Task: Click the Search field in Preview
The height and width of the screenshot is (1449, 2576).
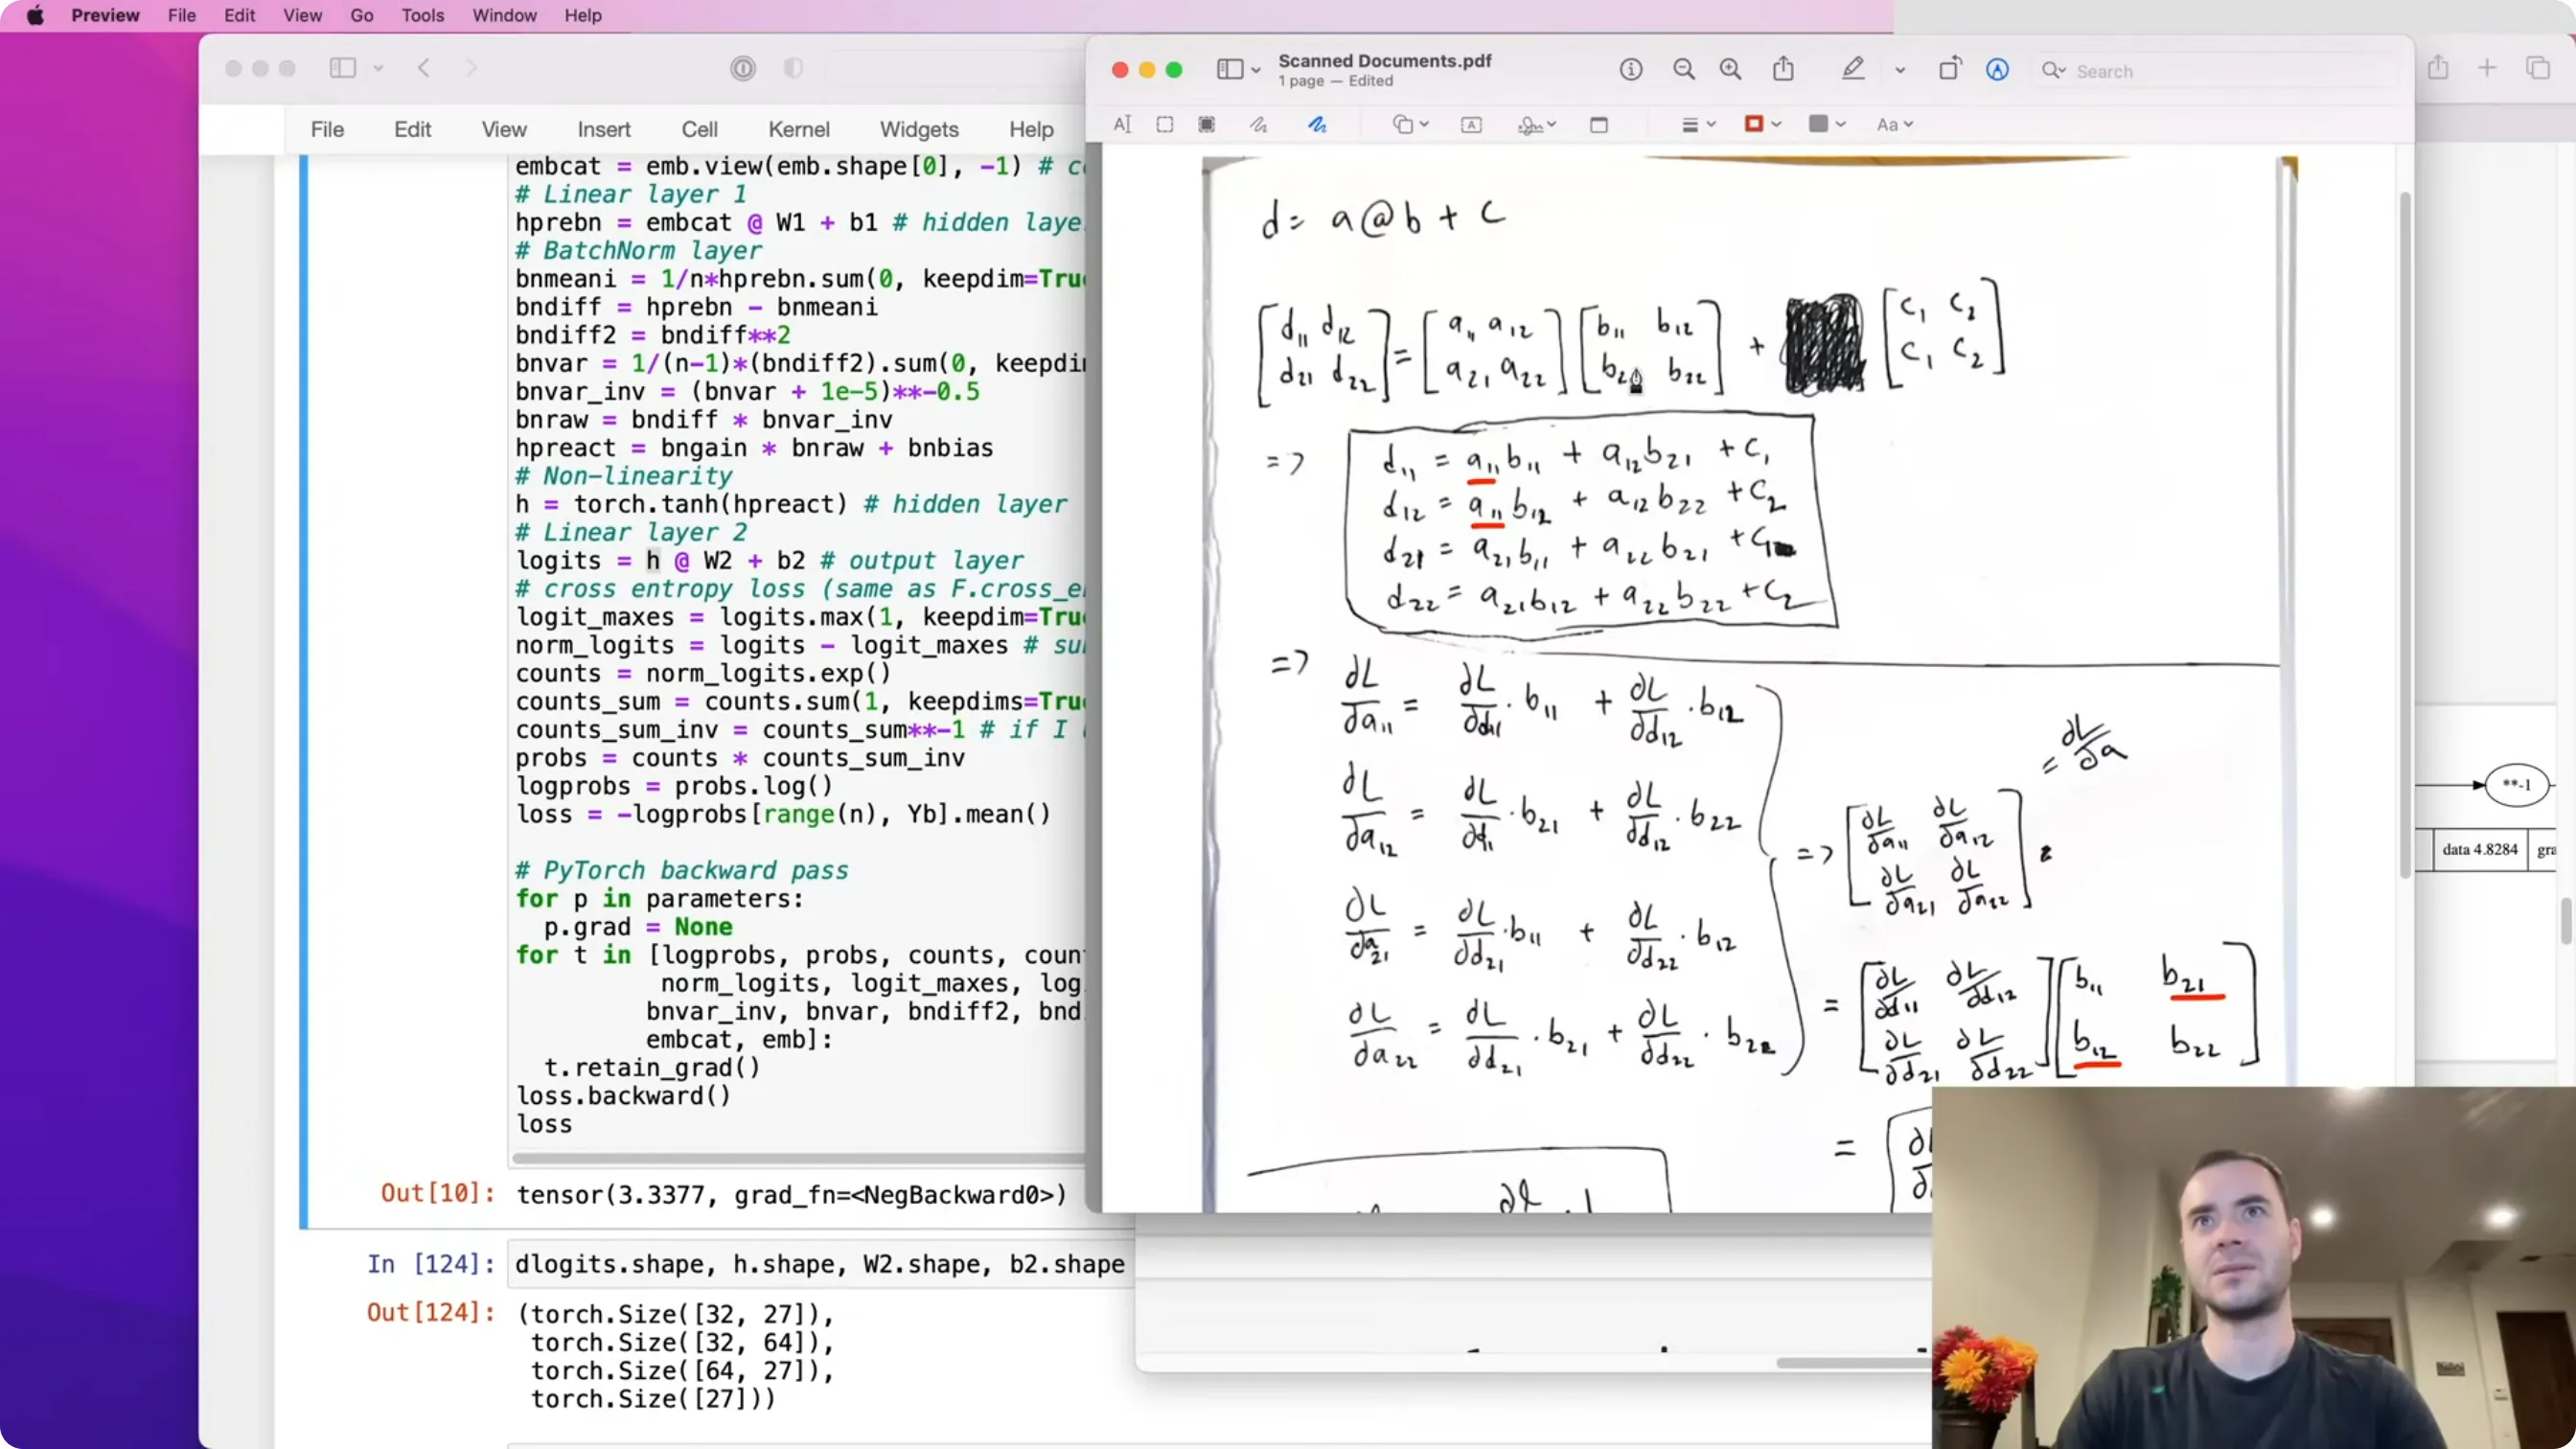Action: tap(2215, 71)
